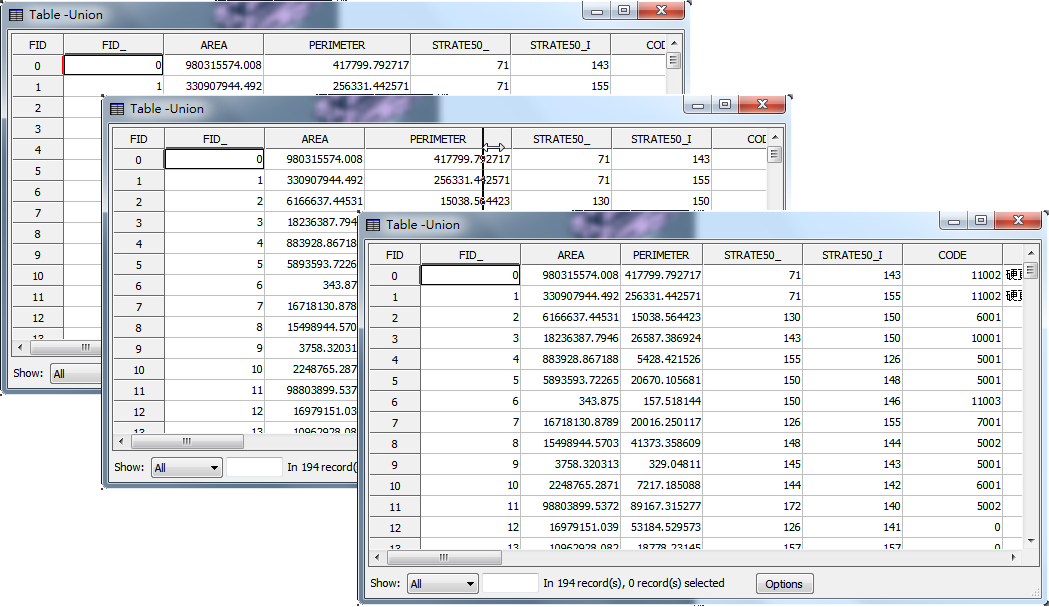
Task: Click scroll-right arrow in frontmost table
Action: 1014,557
